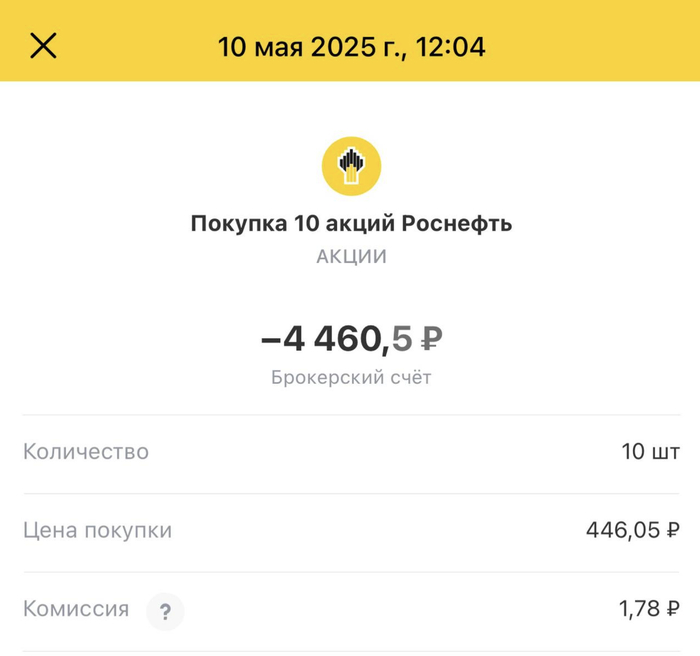The width and height of the screenshot is (700, 656).
Task: Tap the ruble symbol after 446,05
Action: tap(673, 530)
